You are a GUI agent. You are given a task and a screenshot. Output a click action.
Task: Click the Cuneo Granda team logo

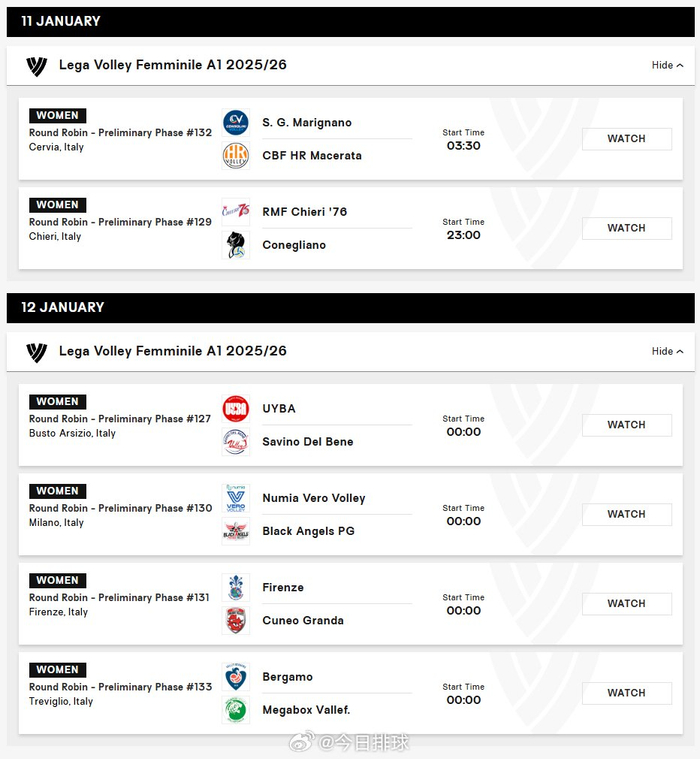tap(236, 620)
